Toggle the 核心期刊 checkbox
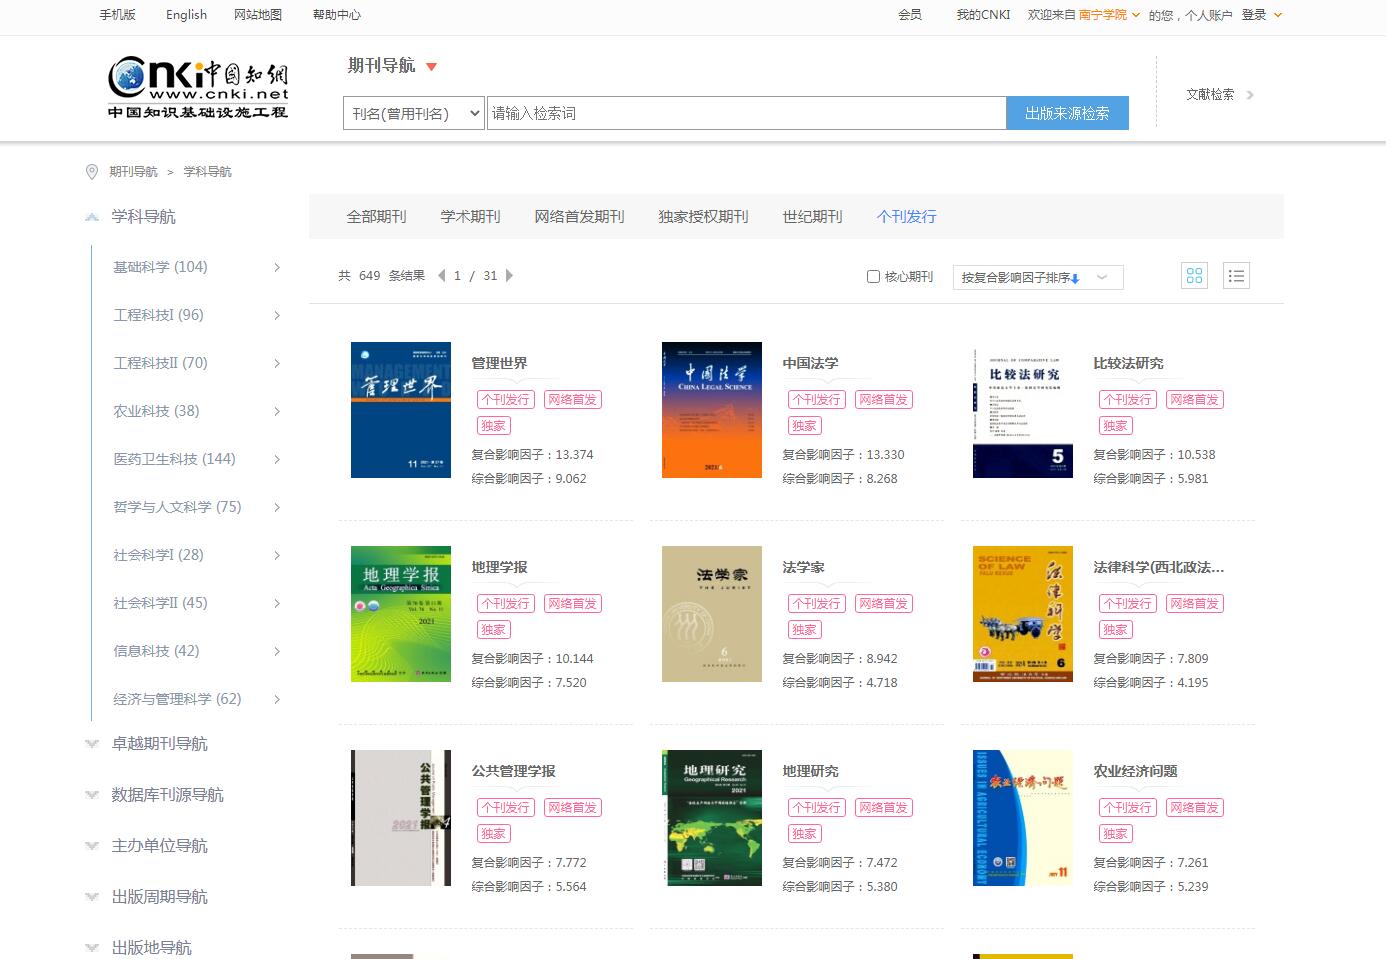1386x959 pixels. coord(873,276)
